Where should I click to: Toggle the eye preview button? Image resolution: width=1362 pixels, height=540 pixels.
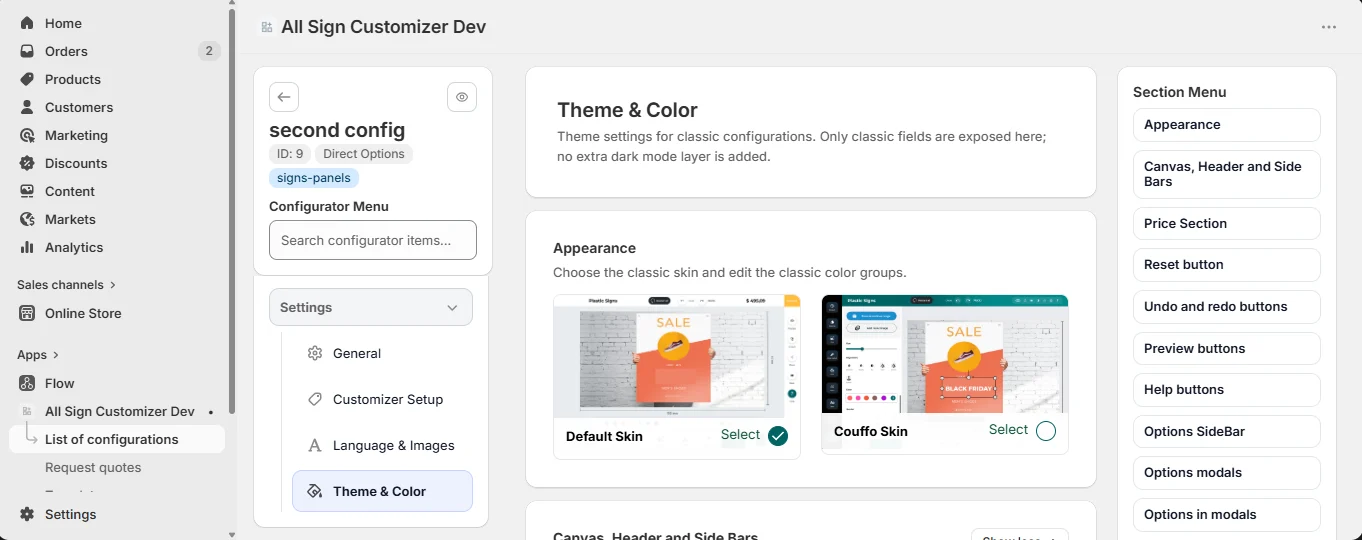click(462, 97)
